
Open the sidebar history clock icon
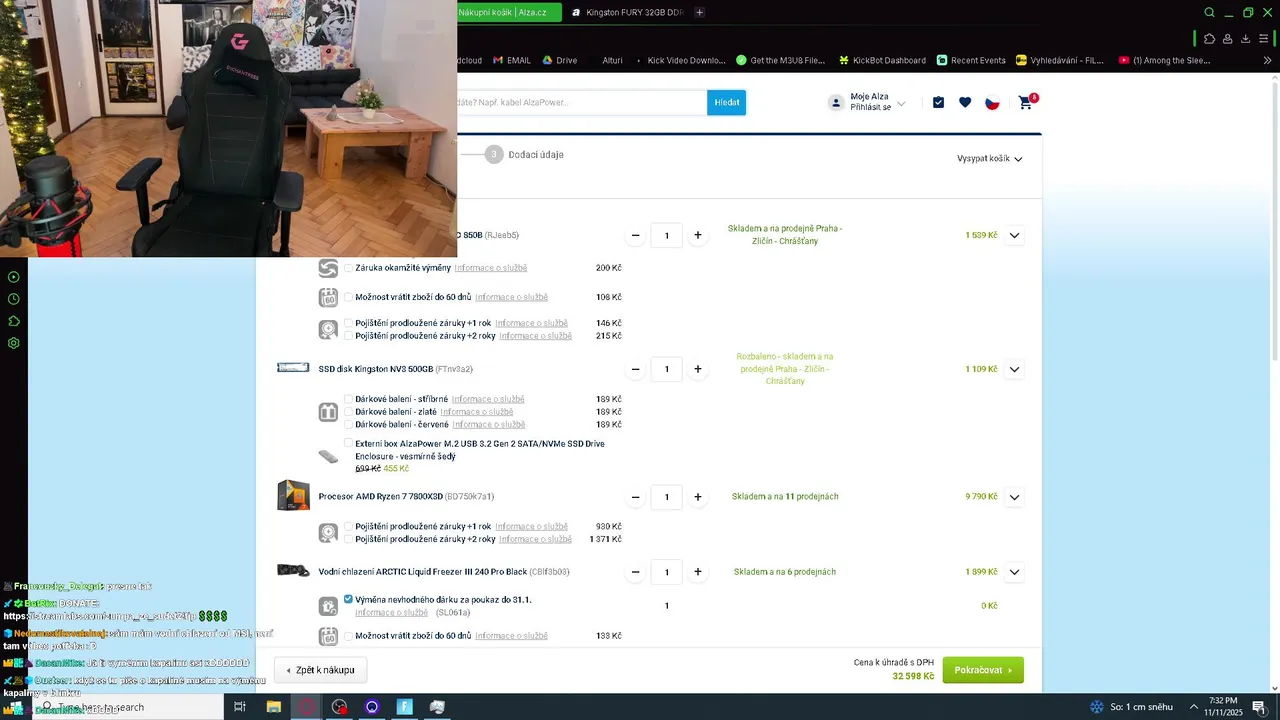tap(14, 299)
